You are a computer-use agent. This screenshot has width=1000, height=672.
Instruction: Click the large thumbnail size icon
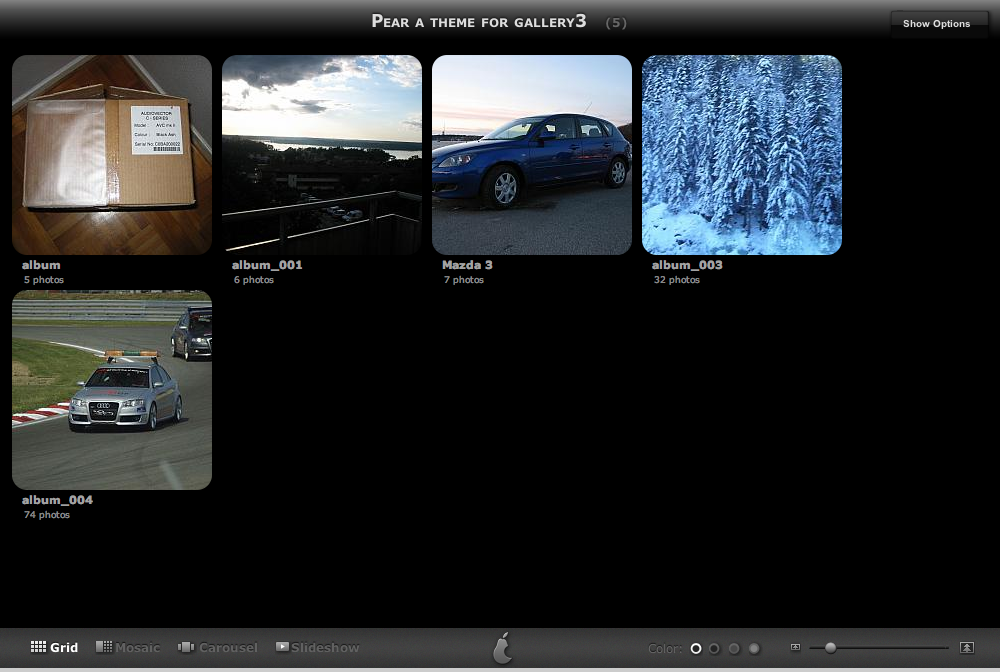[967, 648]
